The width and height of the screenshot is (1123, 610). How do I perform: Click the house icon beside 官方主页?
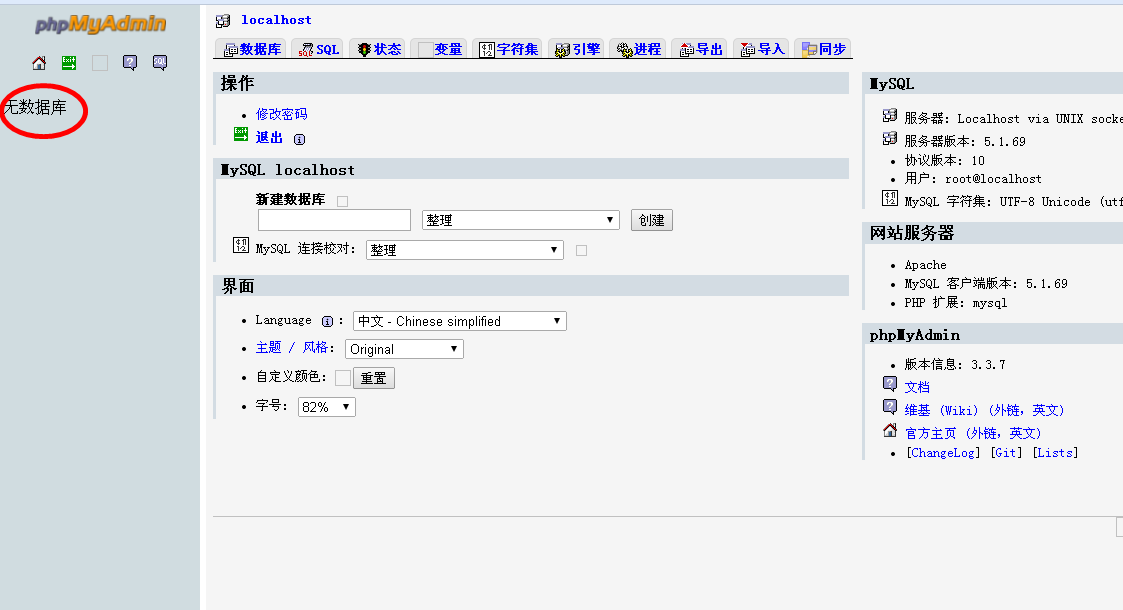[890, 431]
